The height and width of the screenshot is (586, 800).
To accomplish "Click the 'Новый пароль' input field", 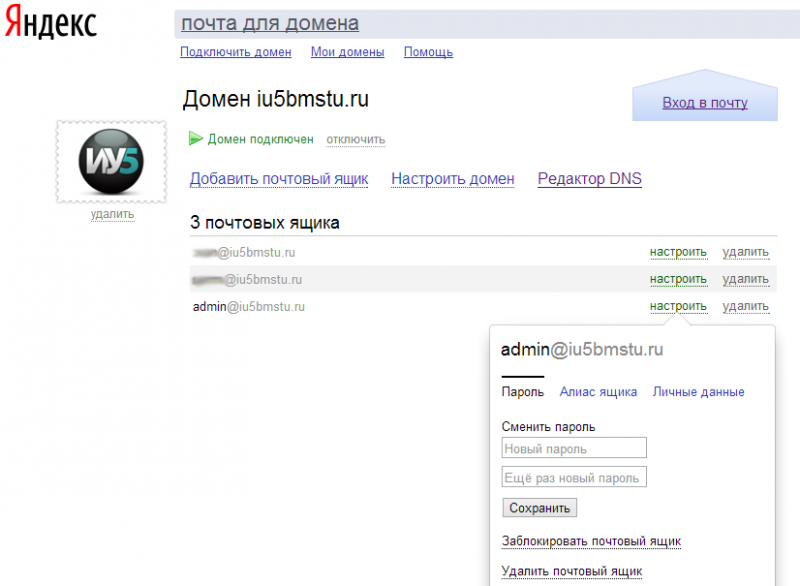I will (x=574, y=448).
